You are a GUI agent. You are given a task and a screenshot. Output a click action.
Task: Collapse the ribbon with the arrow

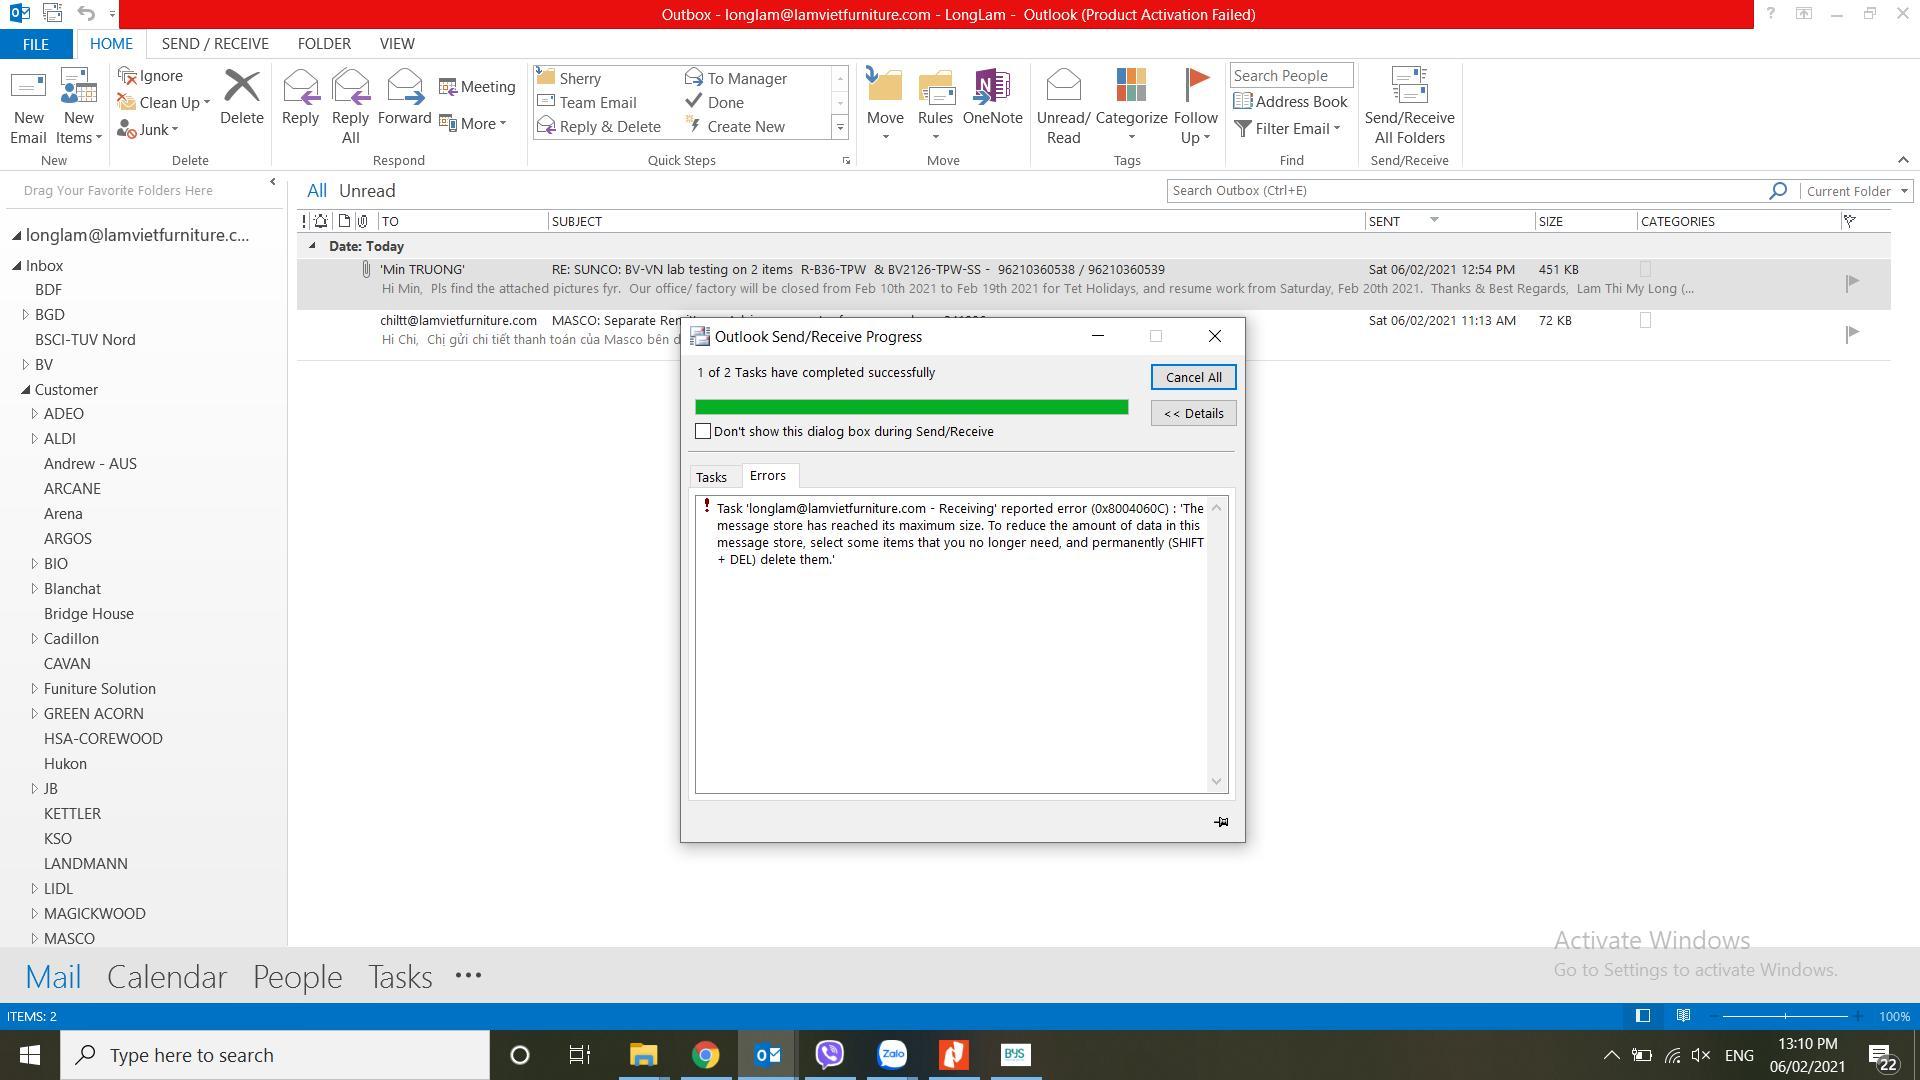1903,160
